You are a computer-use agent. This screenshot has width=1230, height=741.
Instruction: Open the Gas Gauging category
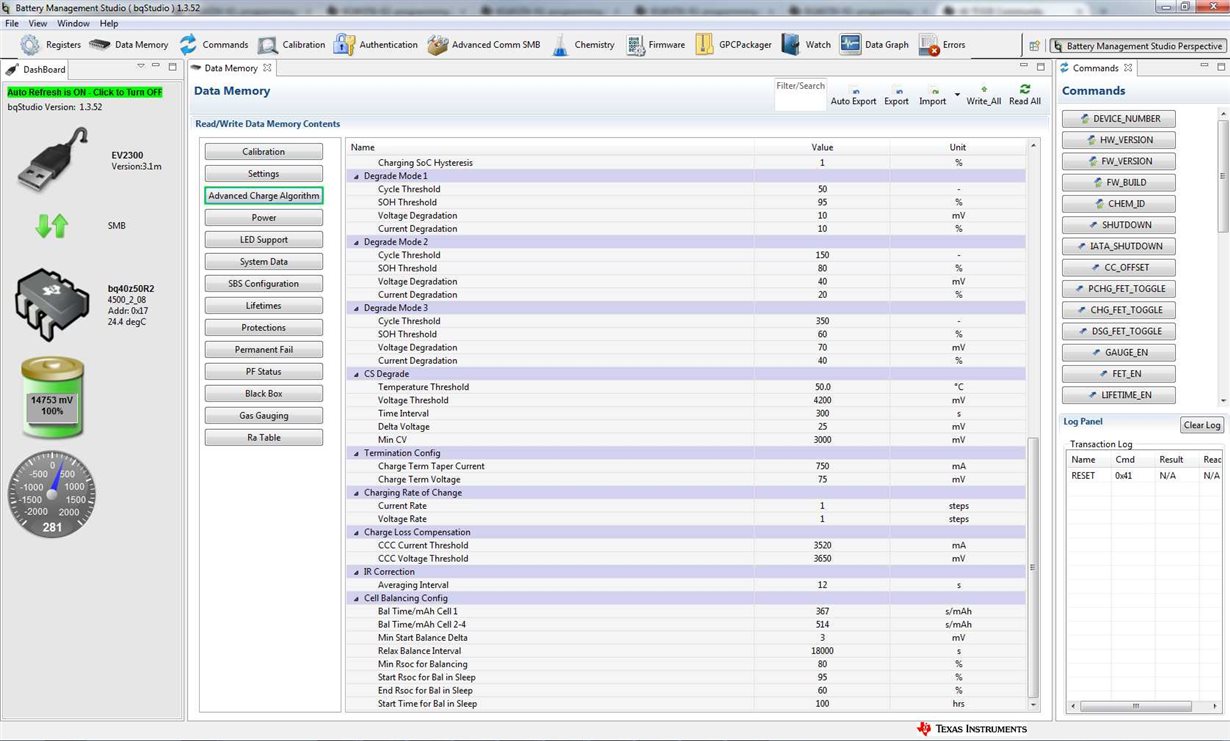click(x=264, y=416)
